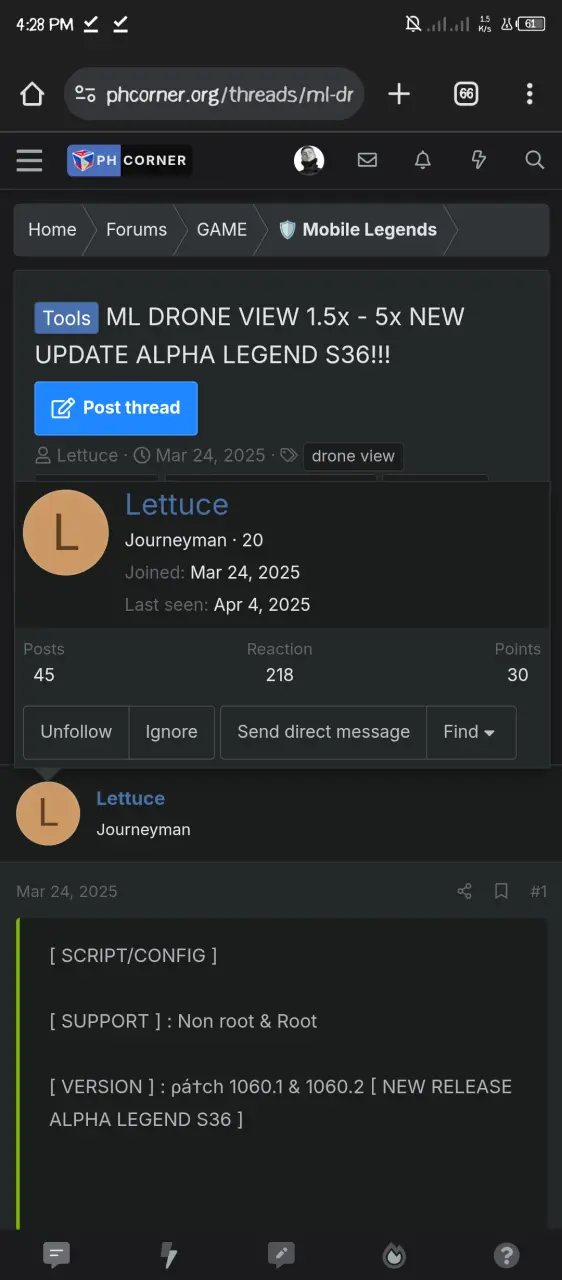Select text '[ SUPPORT ] : Non root & Root'
The height and width of the screenshot is (1280, 562).
coord(183,1021)
